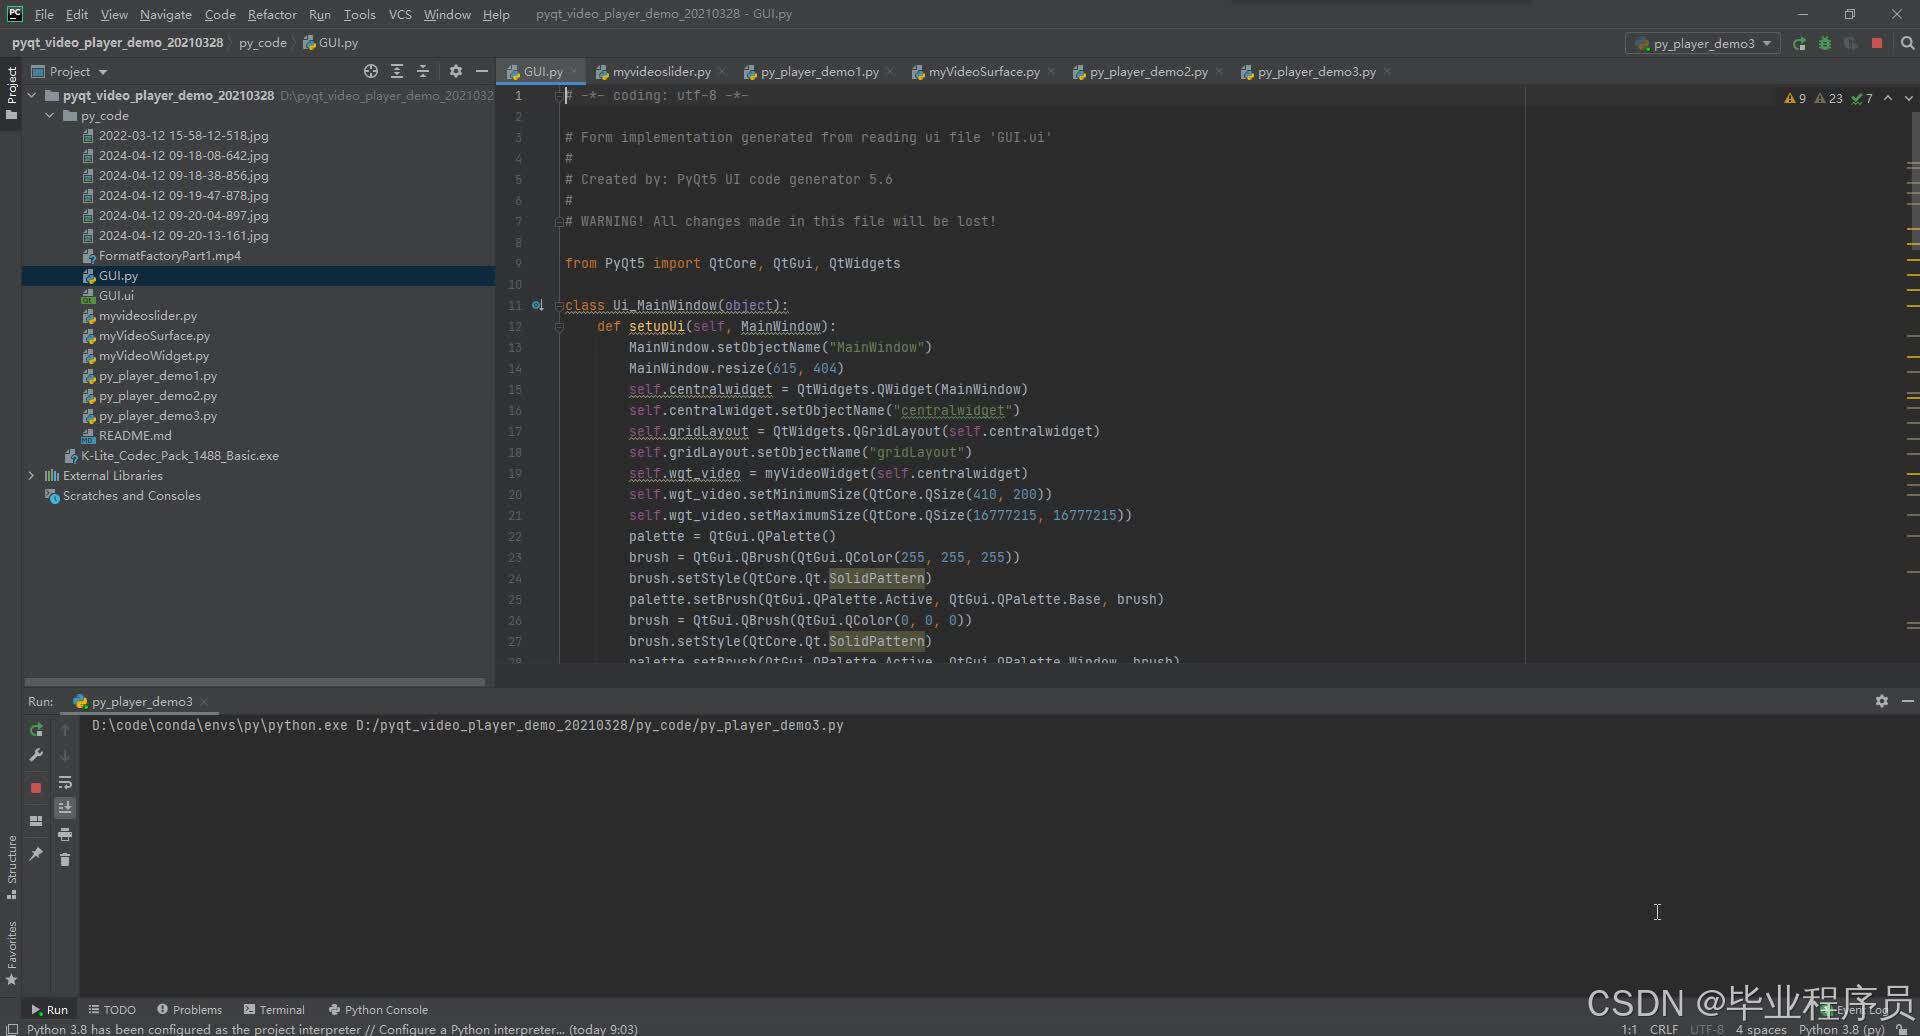Jump to the next highlighted error

point(1909,98)
